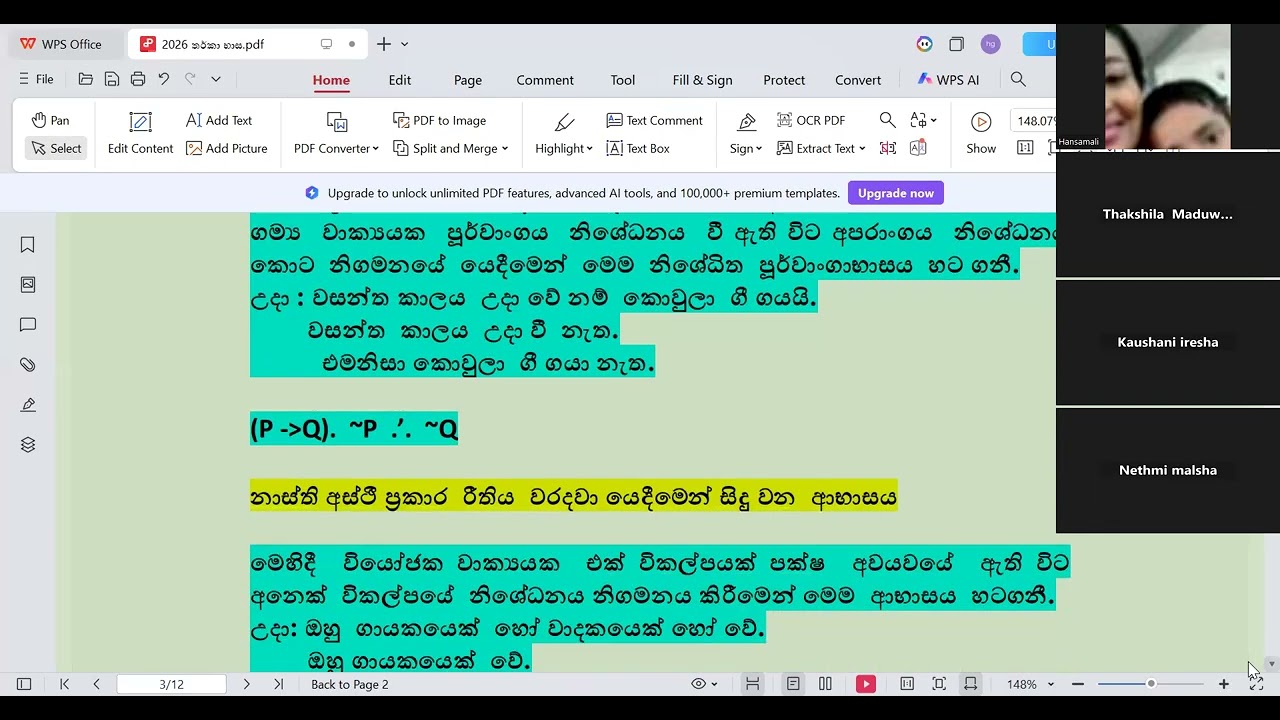Open the signatures sidebar panel
Viewport: 1280px width, 720px height.
tap(28, 405)
